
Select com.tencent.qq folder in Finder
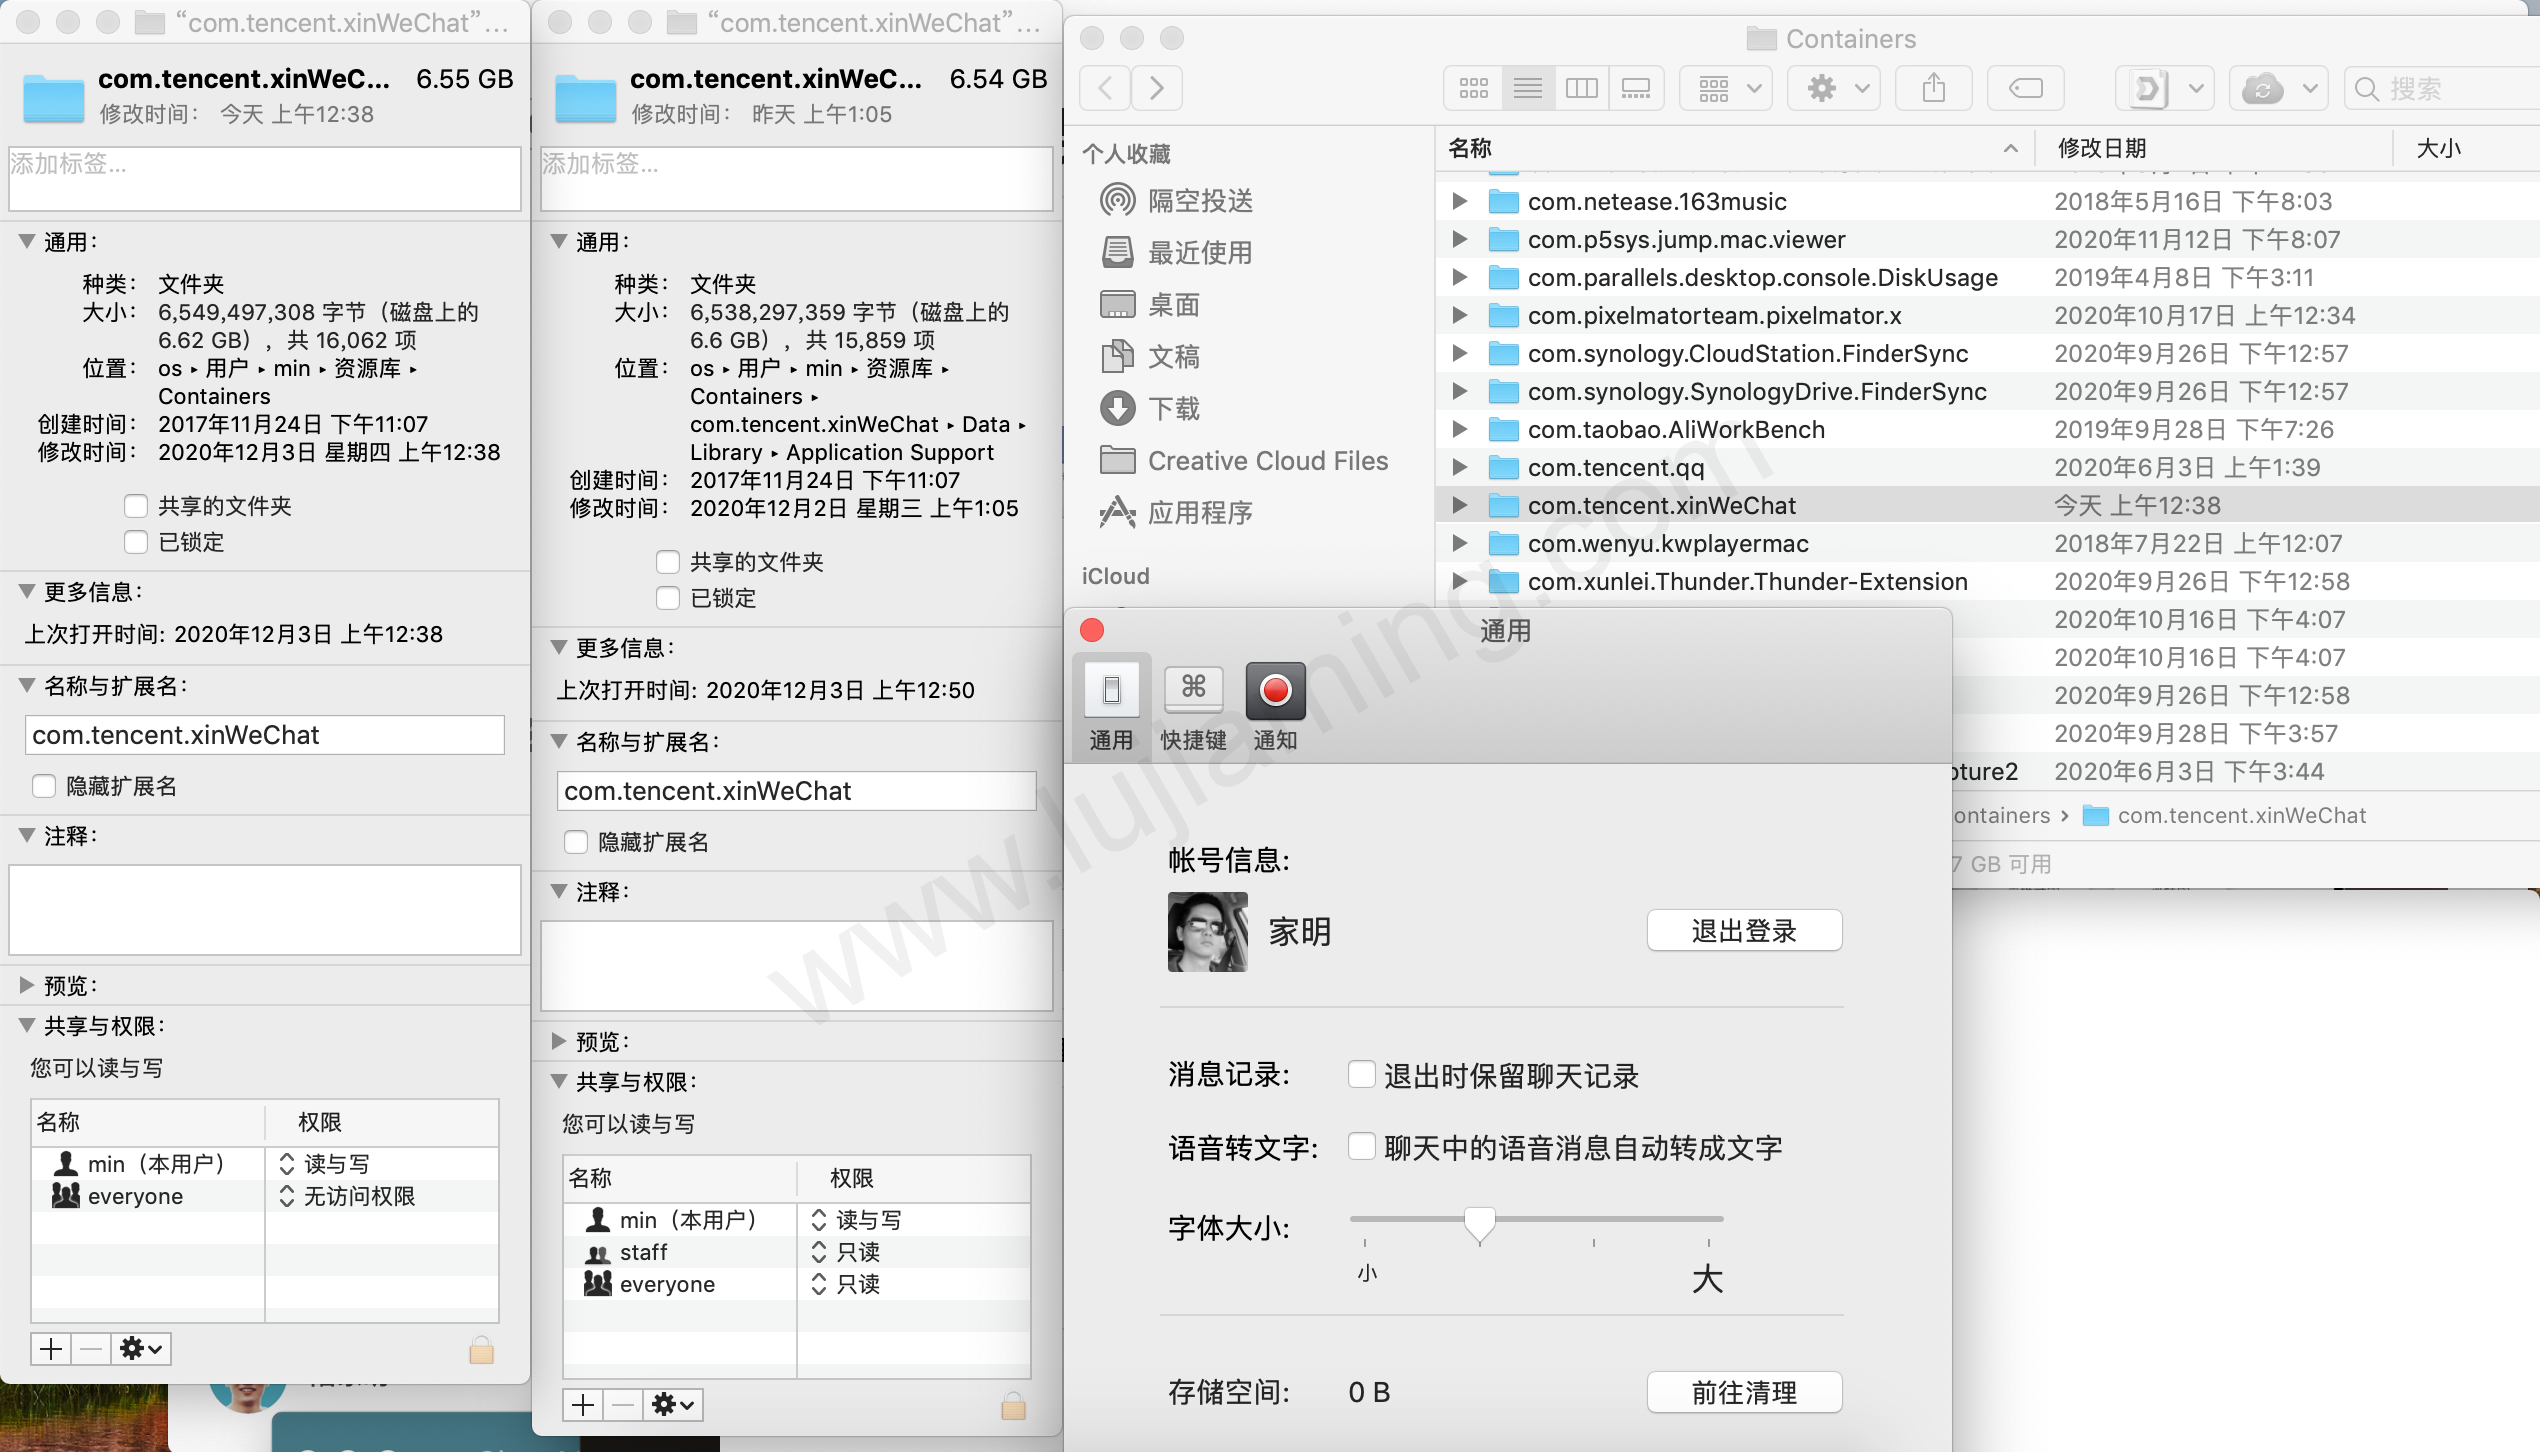[x=1988, y=467]
